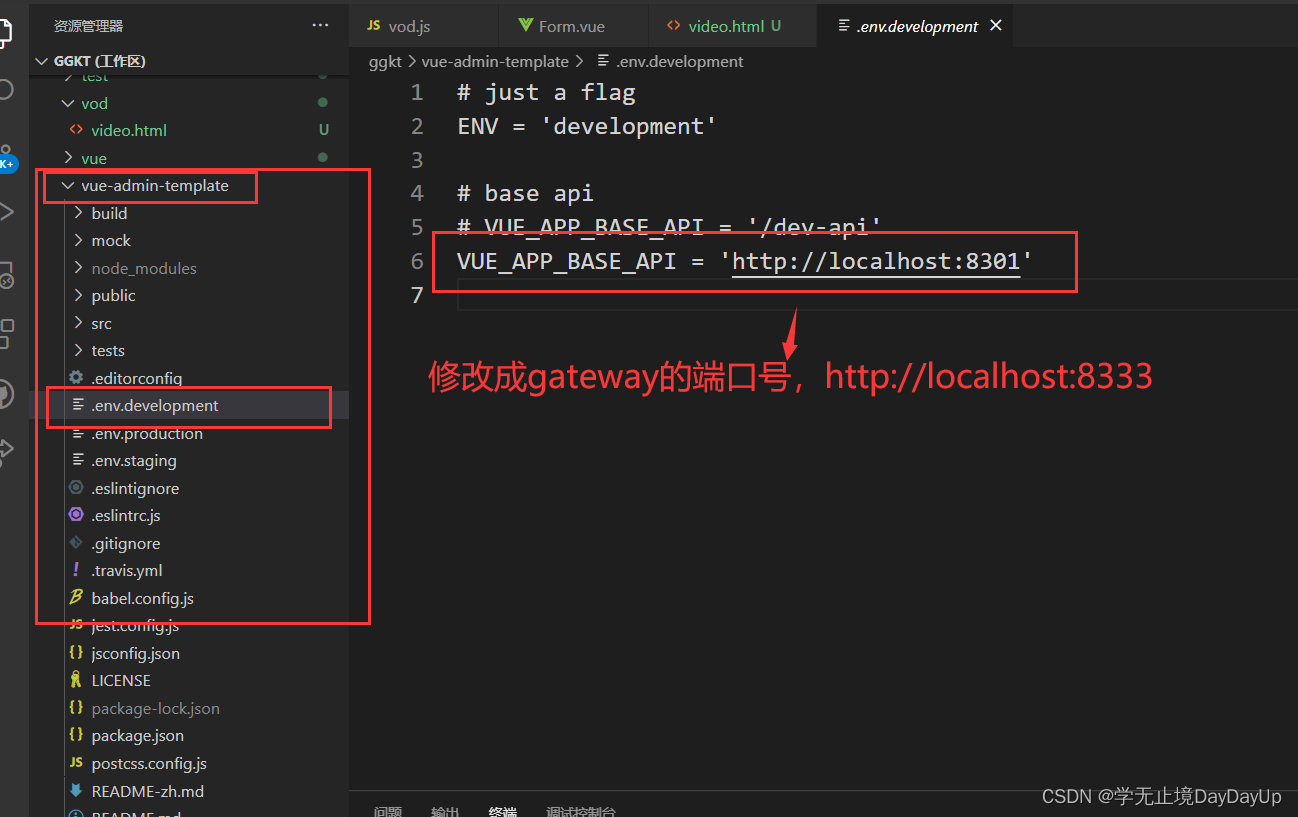Open the explorer more actions ellipsis
This screenshot has height=817, width=1298.
pos(320,25)
